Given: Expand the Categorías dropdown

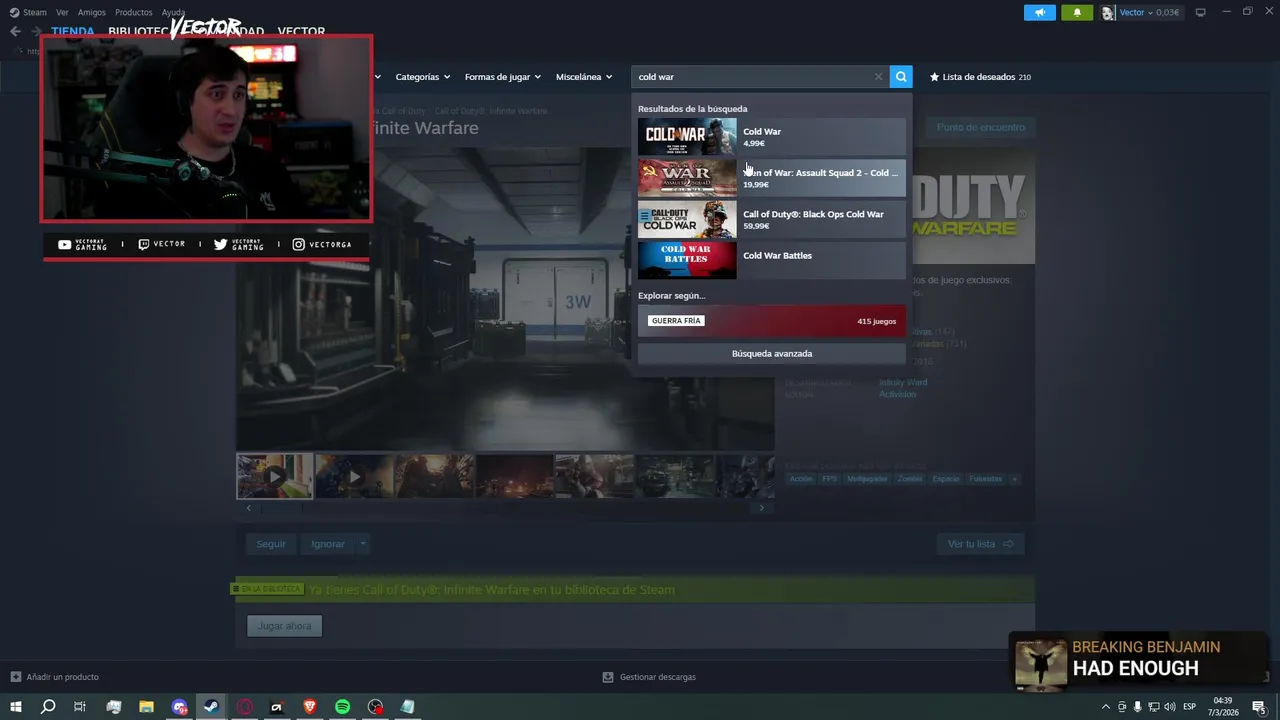Looking at the screenshot, I should point(422,77).
